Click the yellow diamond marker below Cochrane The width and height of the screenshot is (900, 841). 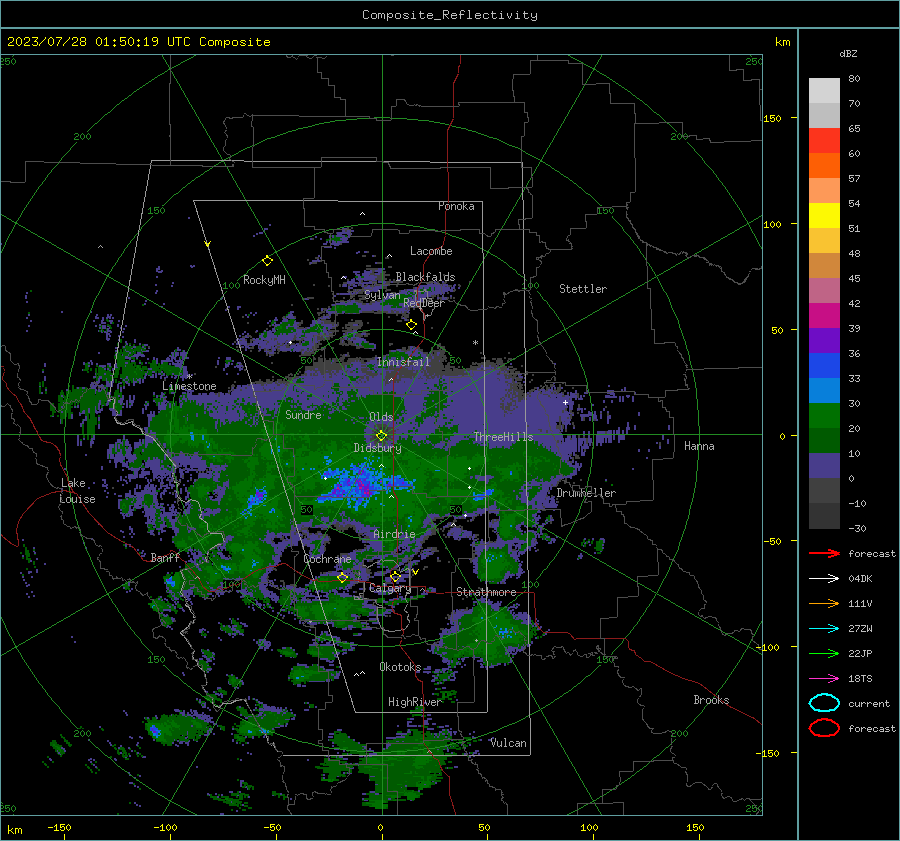(x=342, y=578)
